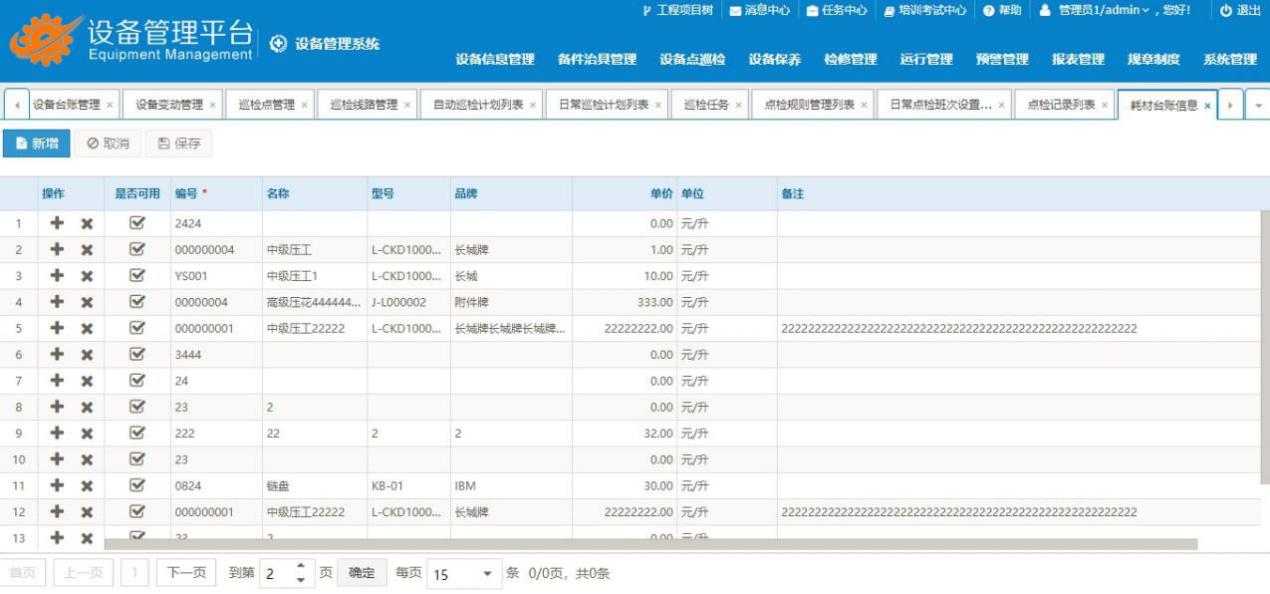The image size is (1270, 594).
Task: Click the plus icon in row 1
Action: [57, 224]
